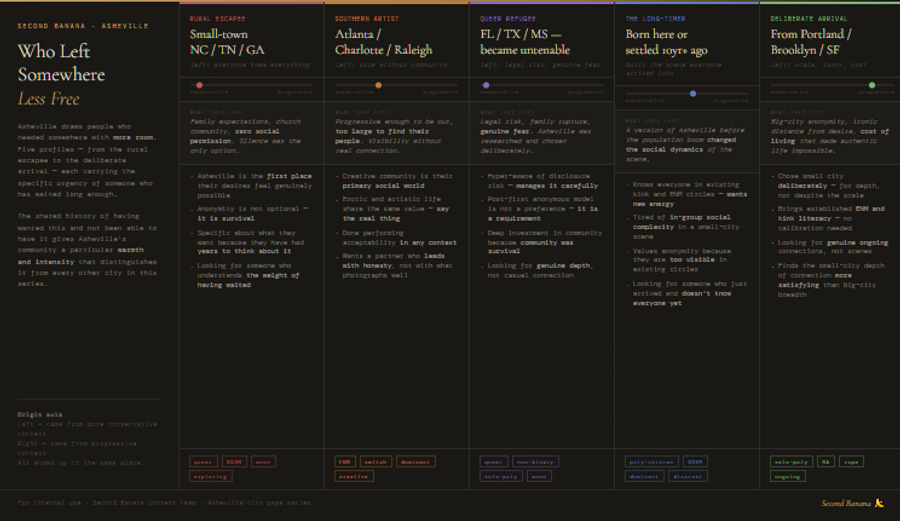Click the purple 'non-binary' tag
Image resolution: width=900 pixels, height=521 pixels.
pyautogui.click(x=536, y=461)
